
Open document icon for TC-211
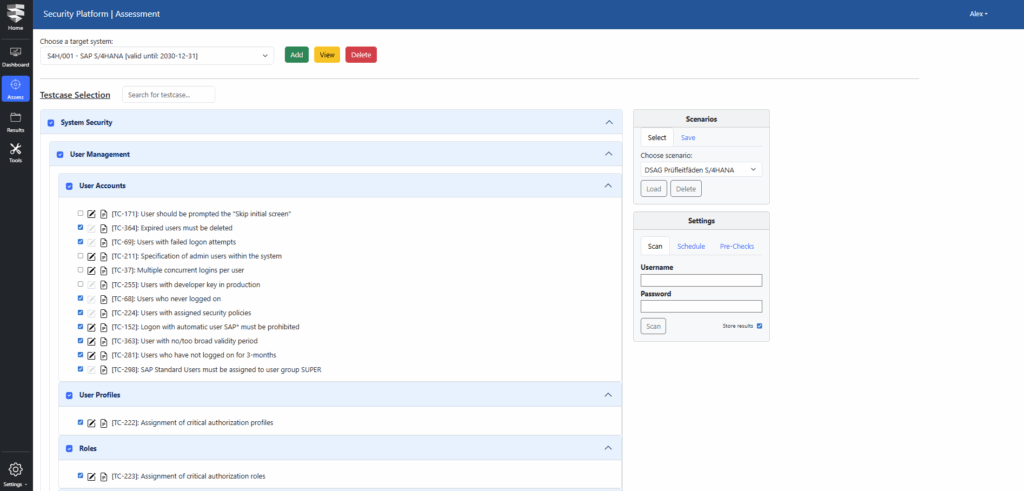[103, 256]
